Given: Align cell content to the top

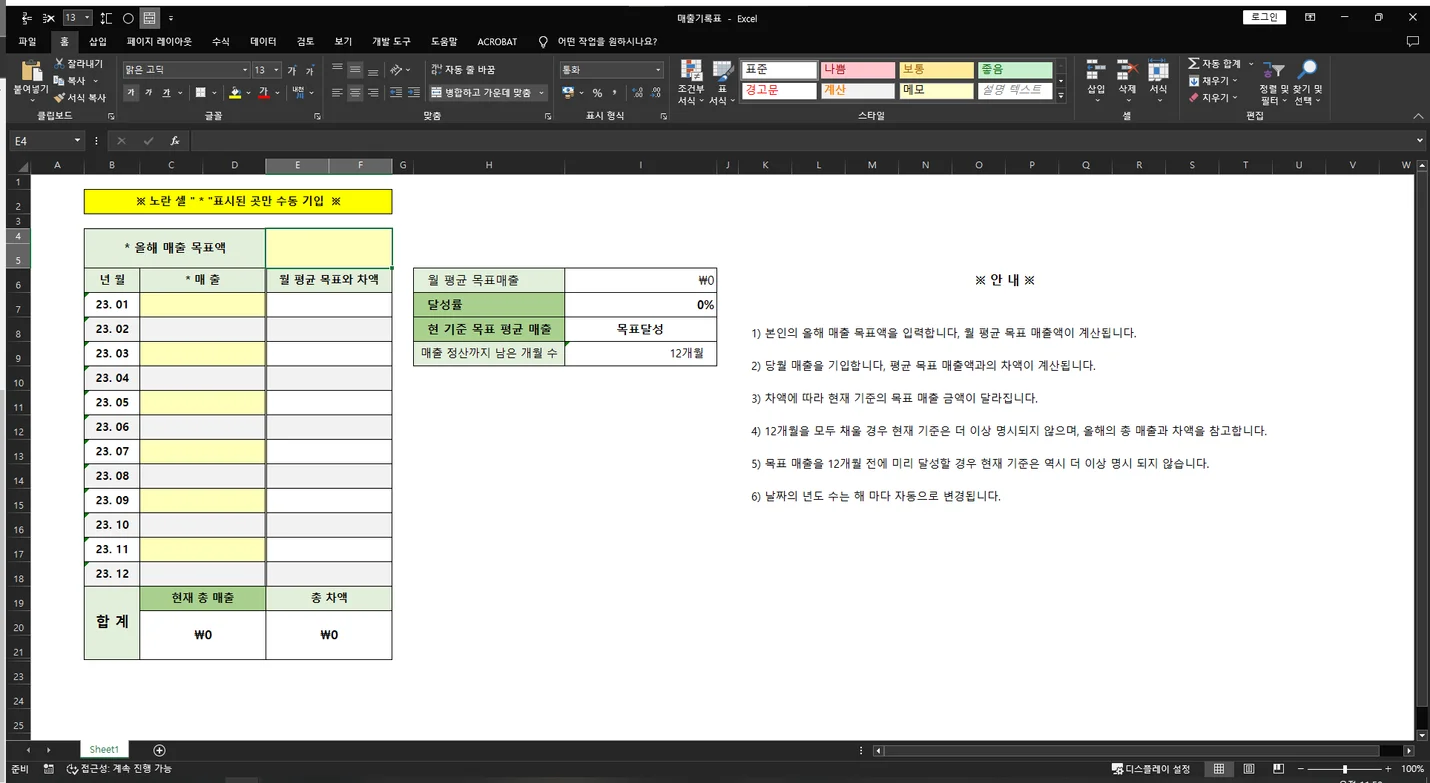Looking at the screenshot, I should [337, 70].
